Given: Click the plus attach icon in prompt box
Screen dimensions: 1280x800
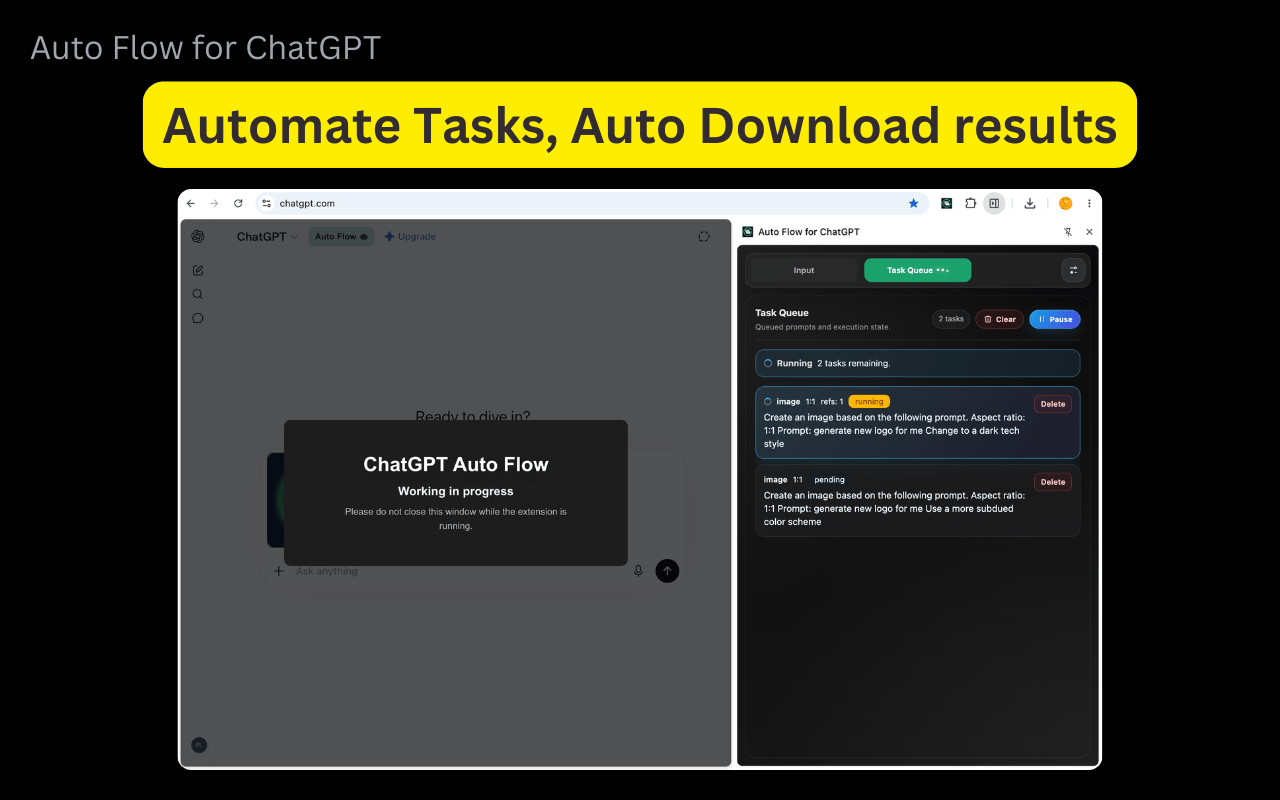Looking at the screenshot, I should click(279, 571).
